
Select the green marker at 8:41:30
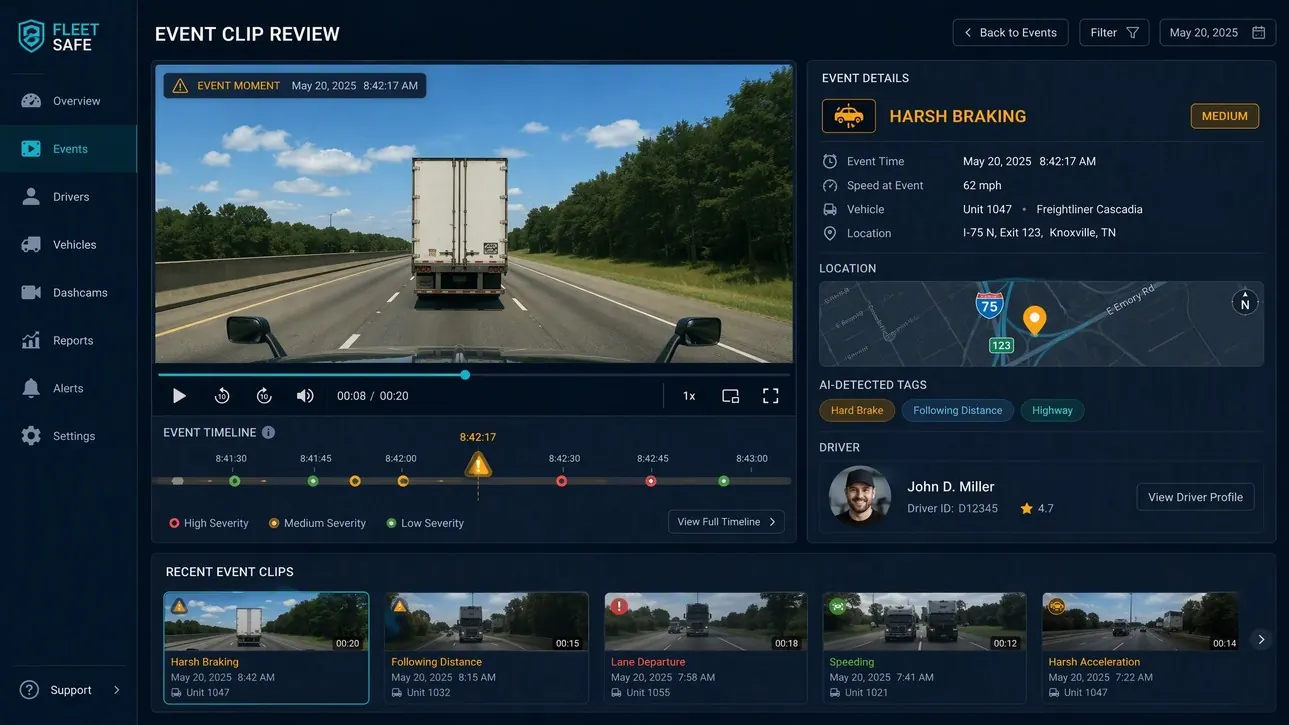tap(235, 481)
